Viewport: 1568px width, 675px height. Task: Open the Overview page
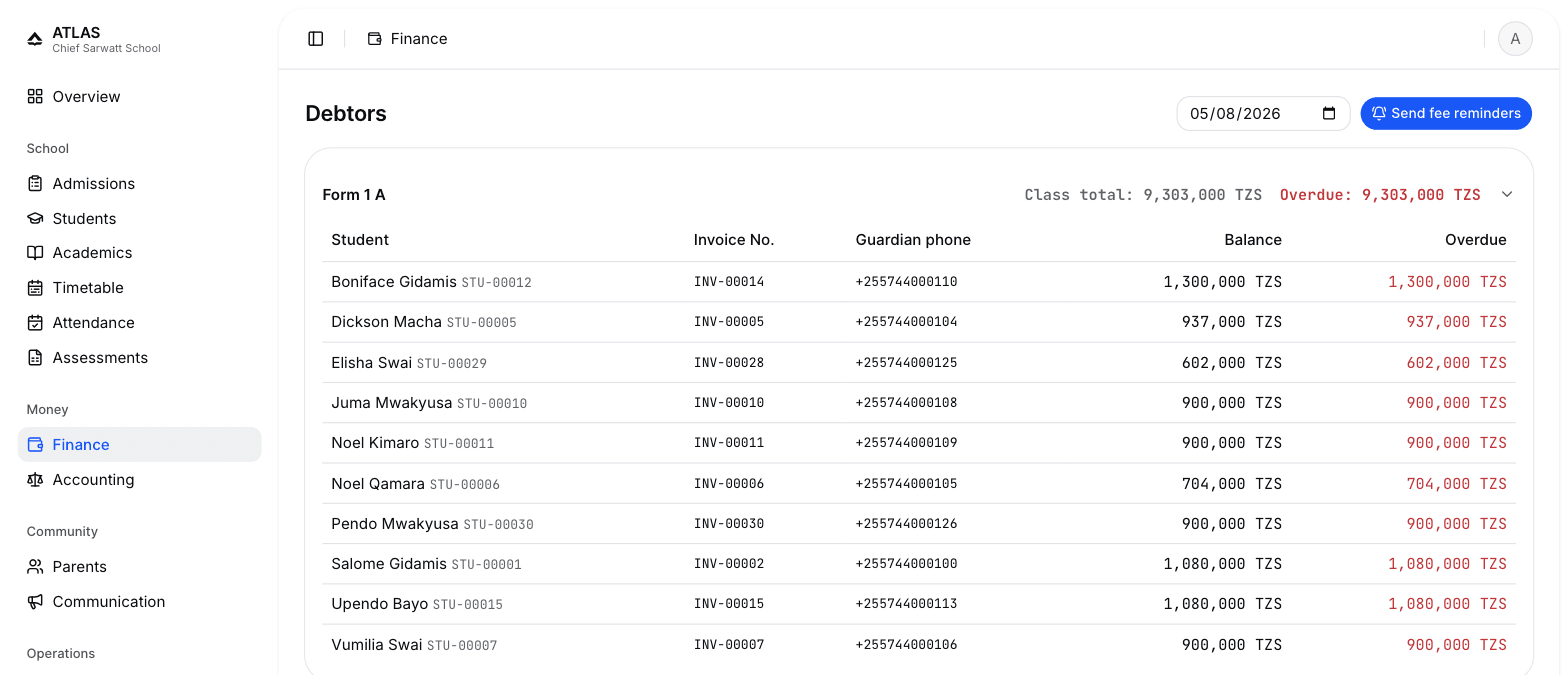140,97
